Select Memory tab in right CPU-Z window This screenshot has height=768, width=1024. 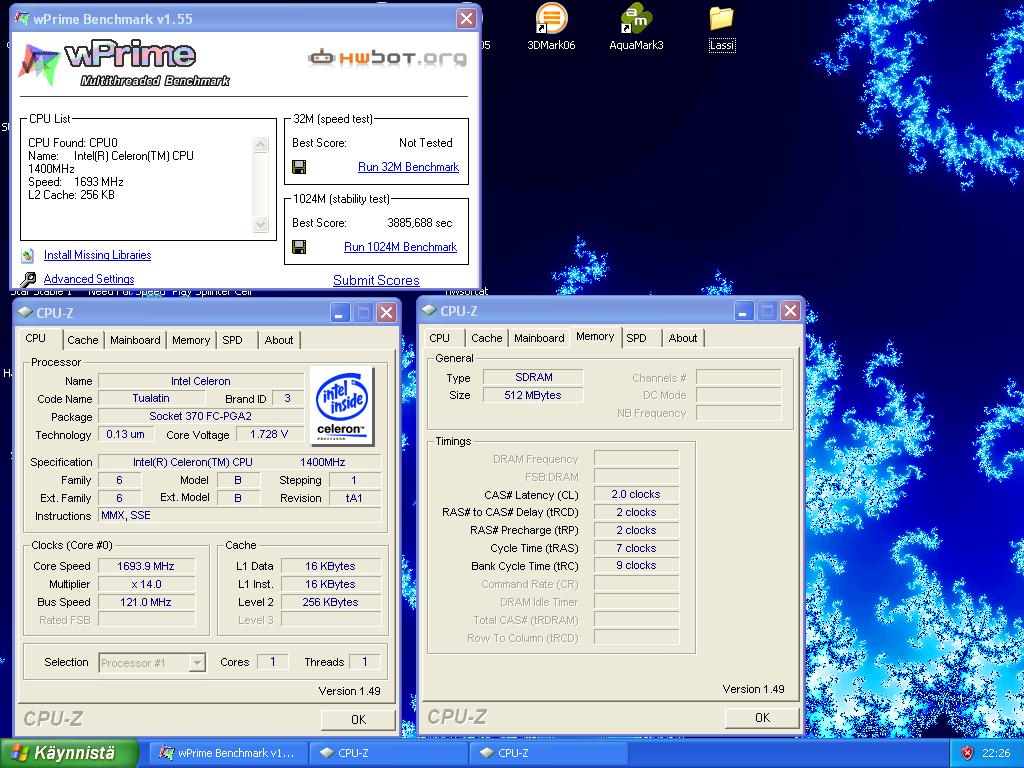click(x=595, y=336)
